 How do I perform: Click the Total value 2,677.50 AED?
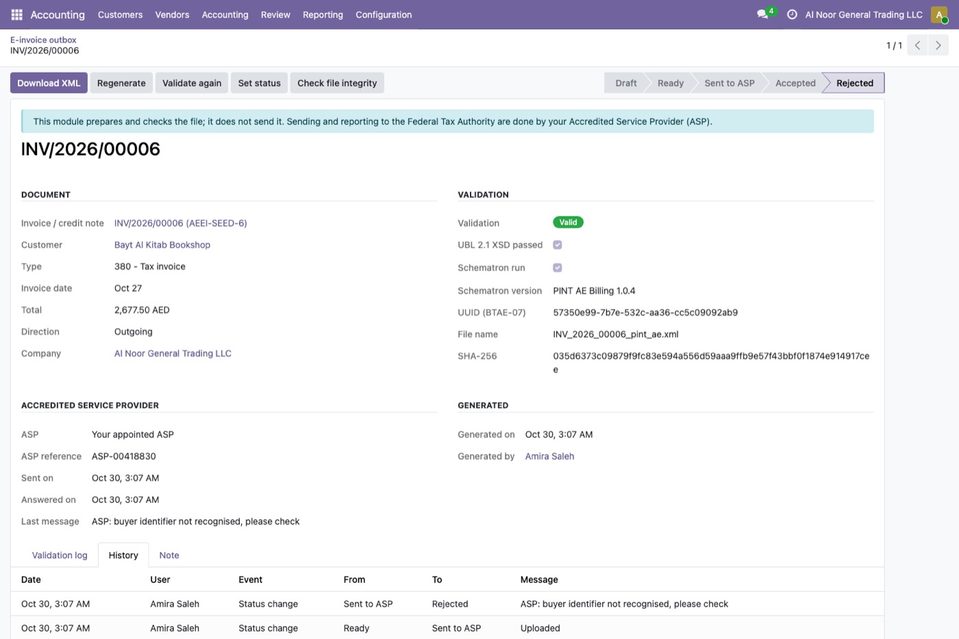142,310
